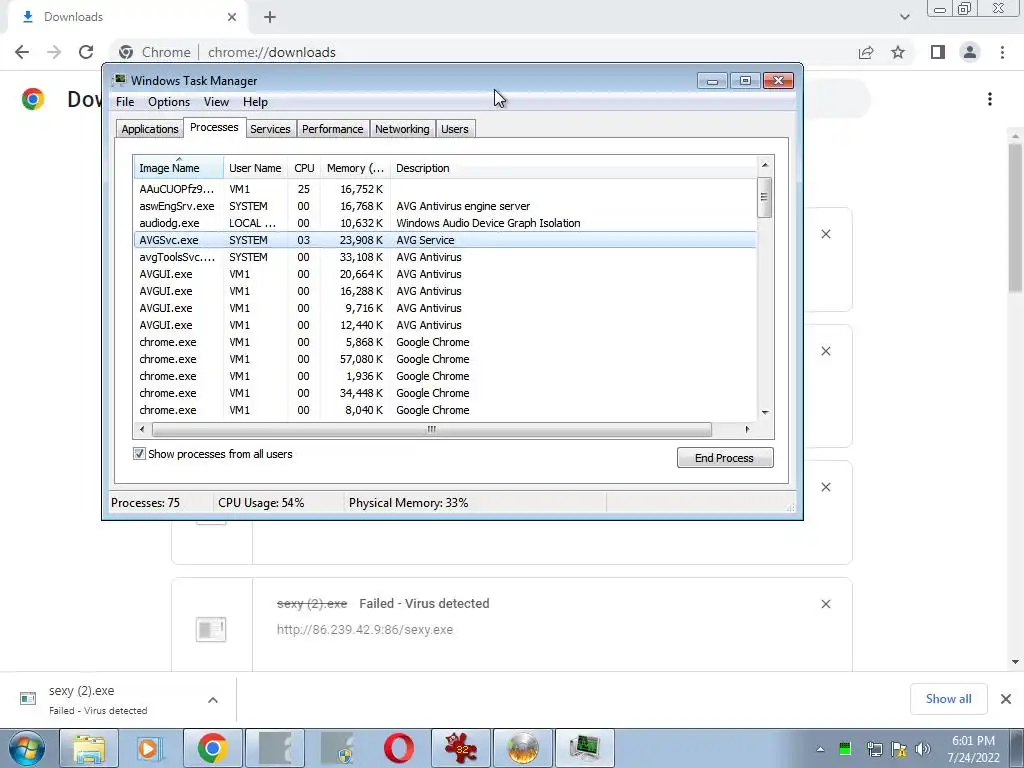This screenshot has height=768, width=1024.
Task: Open a new Chrome tab
Action: coord(270,17)
